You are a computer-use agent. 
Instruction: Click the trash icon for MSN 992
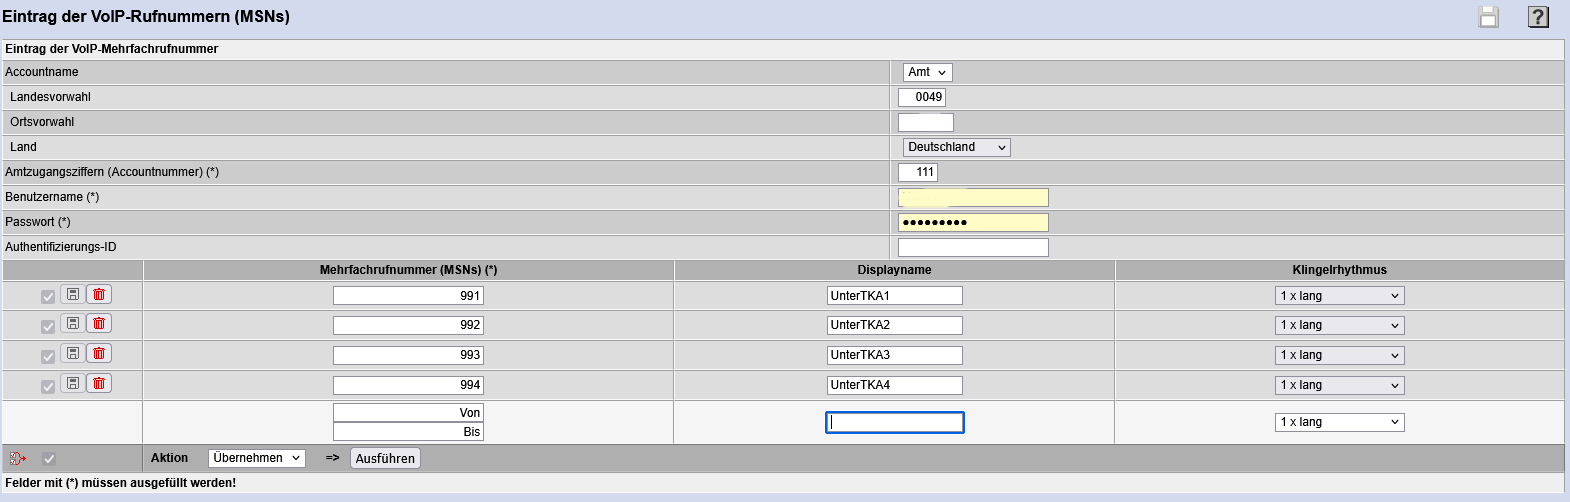[x=99, y=323]
